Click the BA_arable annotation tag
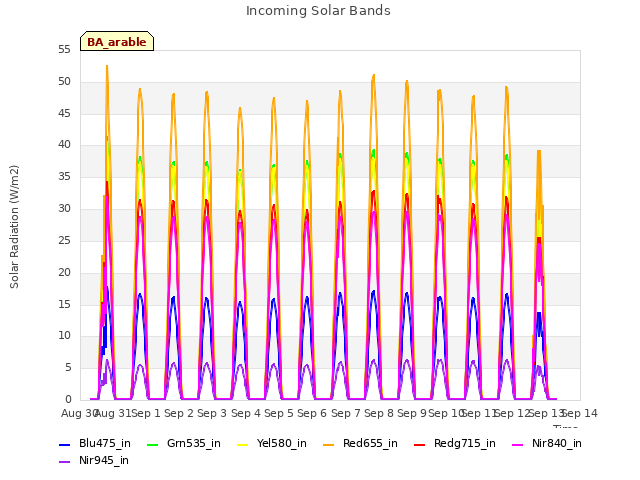The image size is (640, 480). tap(117, 41)
